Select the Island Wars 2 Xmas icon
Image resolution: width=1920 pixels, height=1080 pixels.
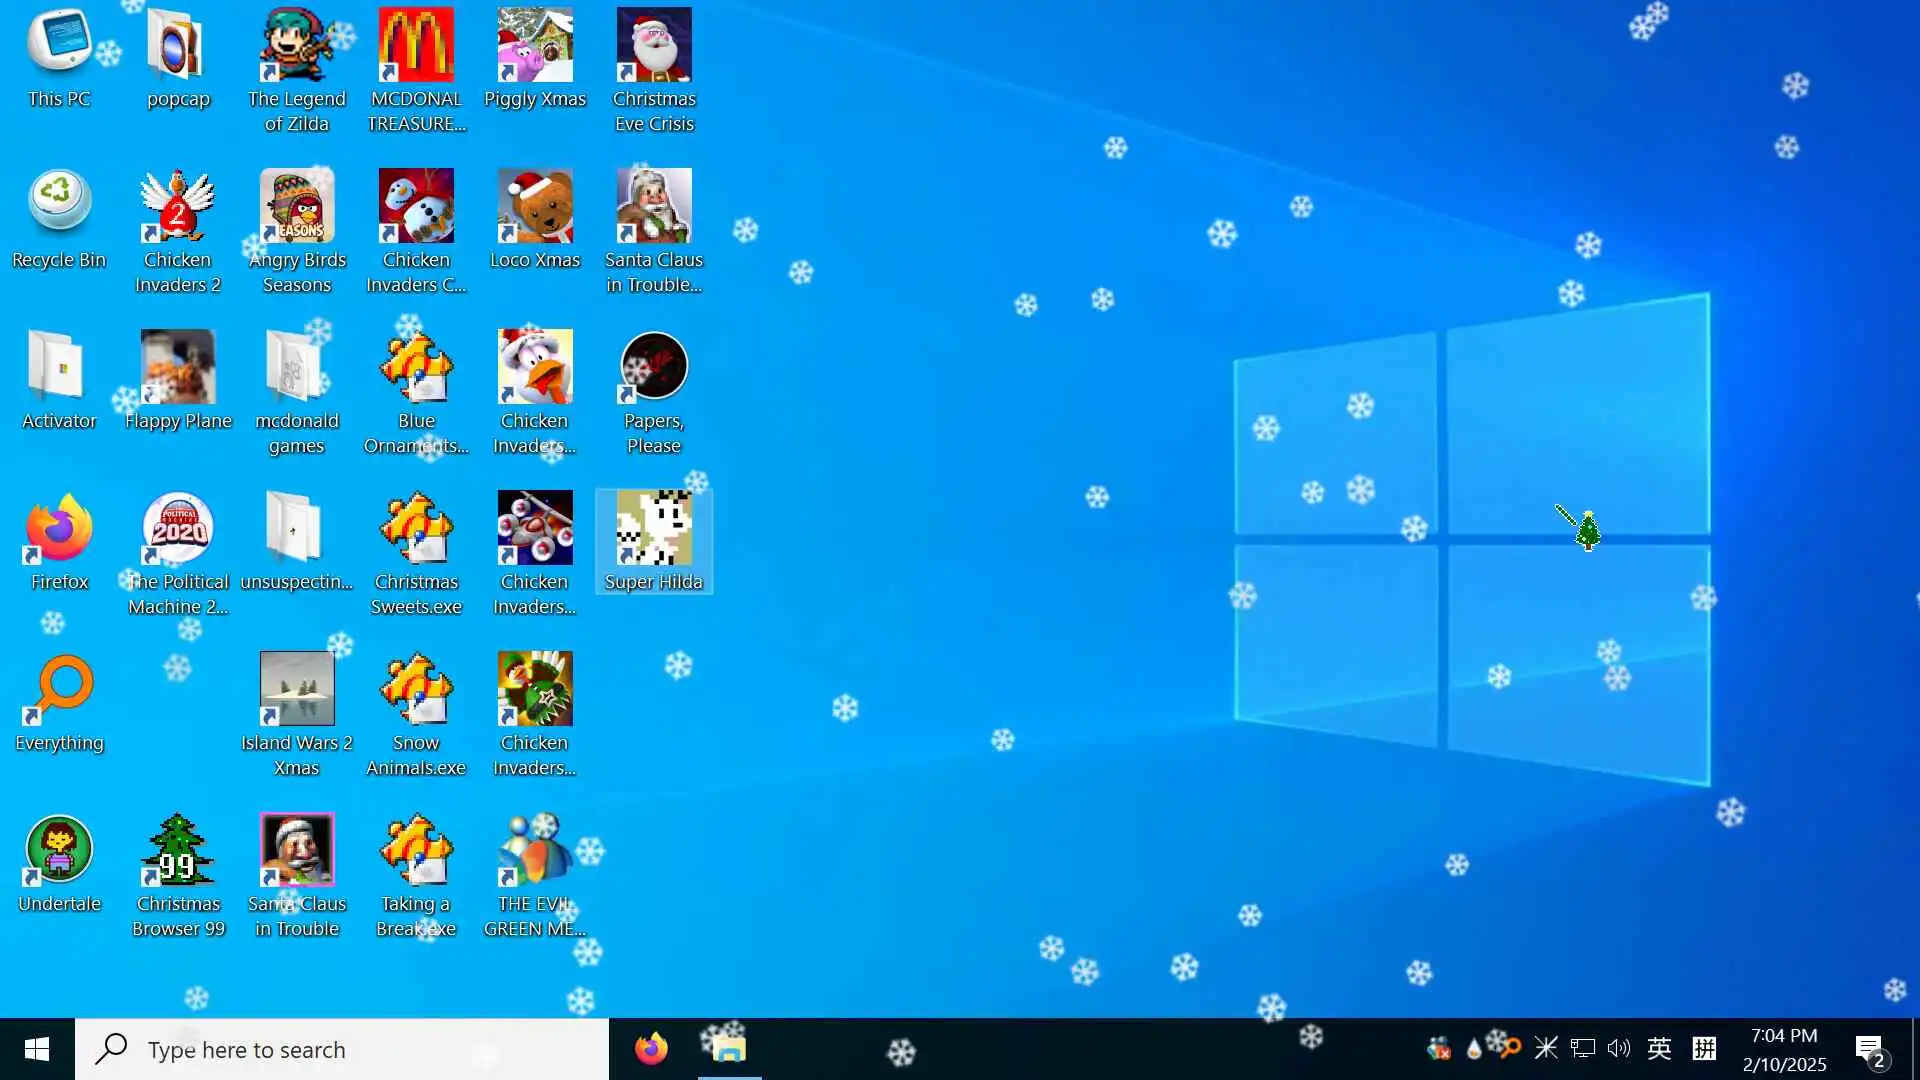(297, 690)
